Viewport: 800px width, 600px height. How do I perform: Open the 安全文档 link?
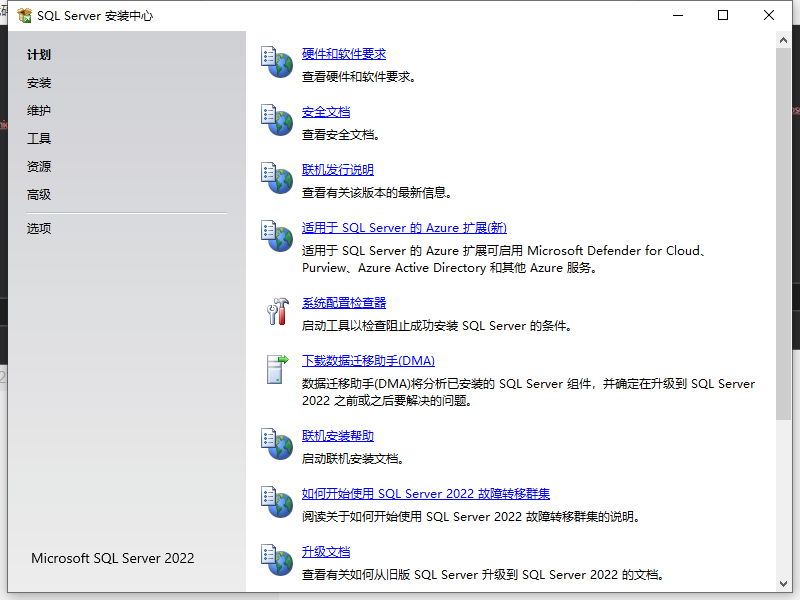point(326,112)
